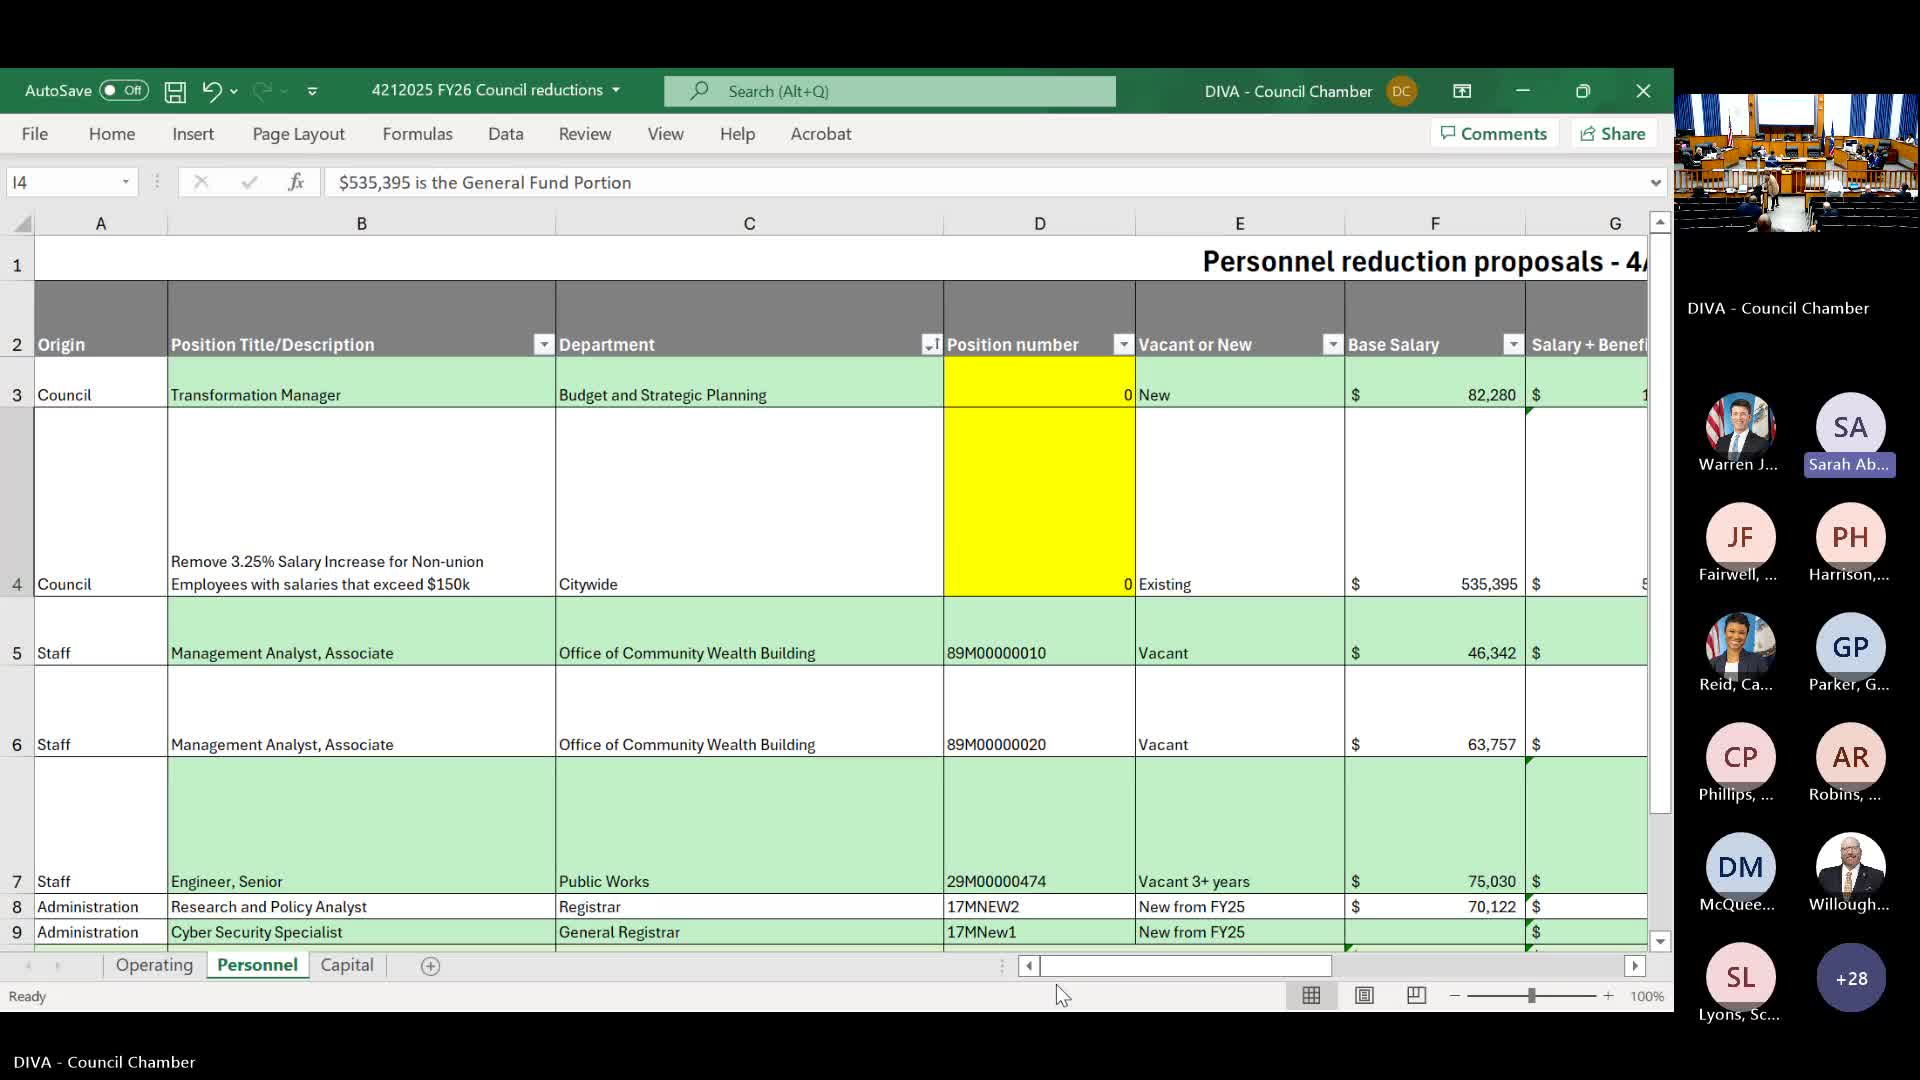
Task: Expand the formula bar with chevron
Action: pos(1655,183)
